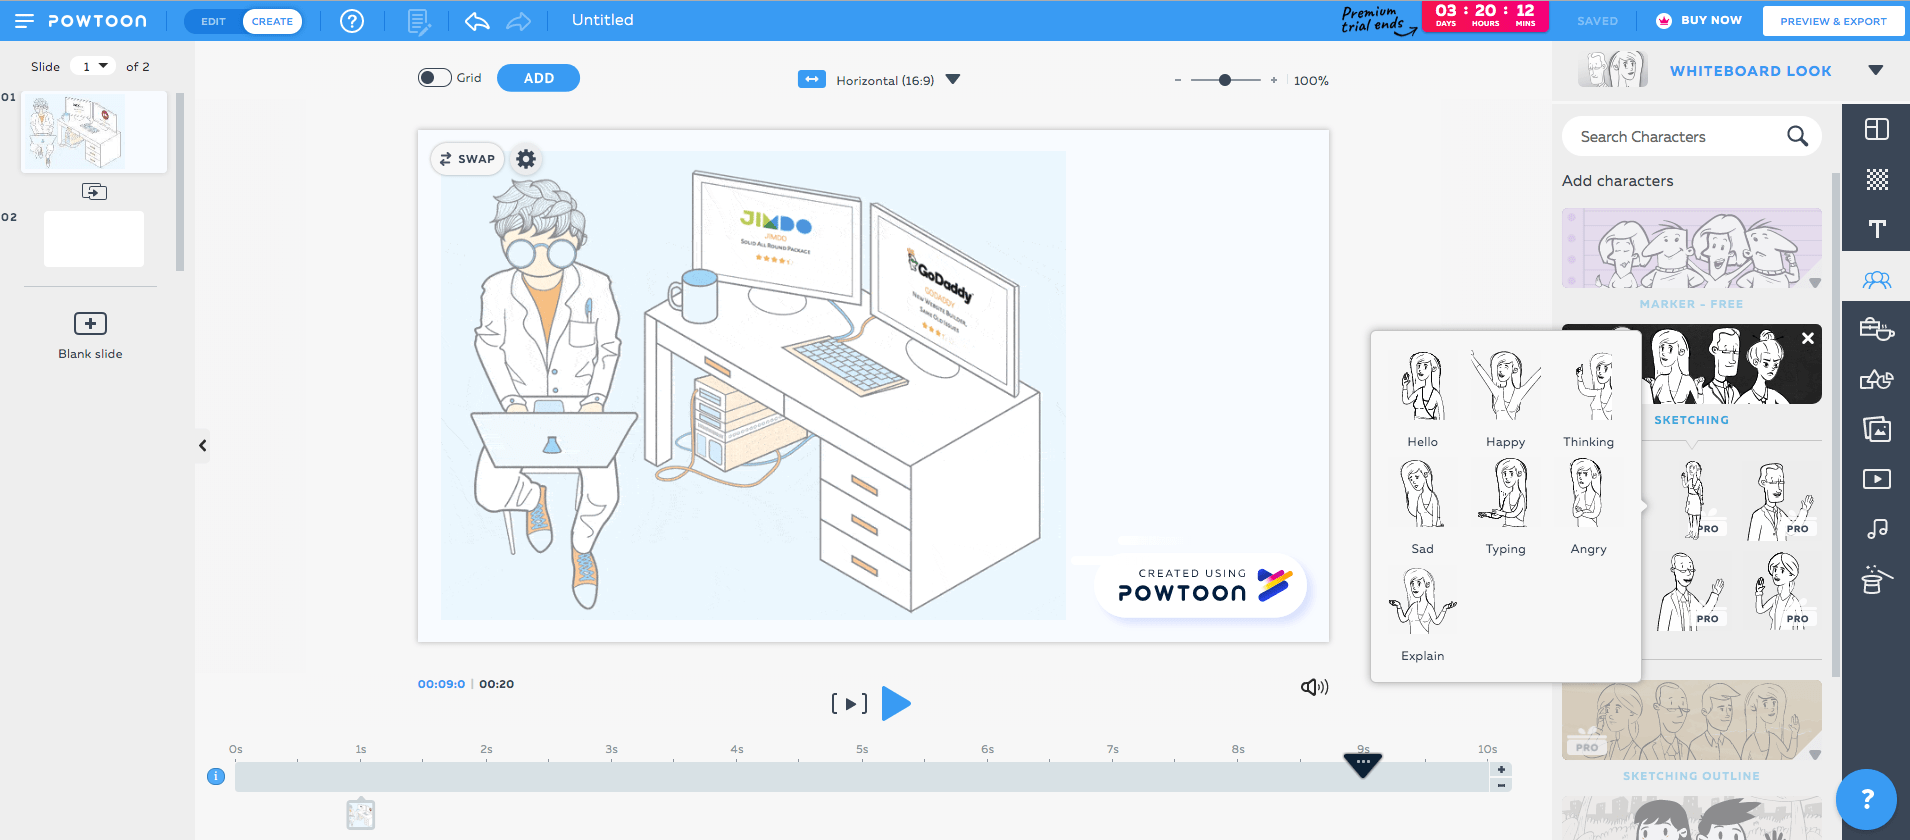This screenshot has width=1910, height=840.
Task: Open the Backgrounds pattern icon
Action: tap(1877, 179)
